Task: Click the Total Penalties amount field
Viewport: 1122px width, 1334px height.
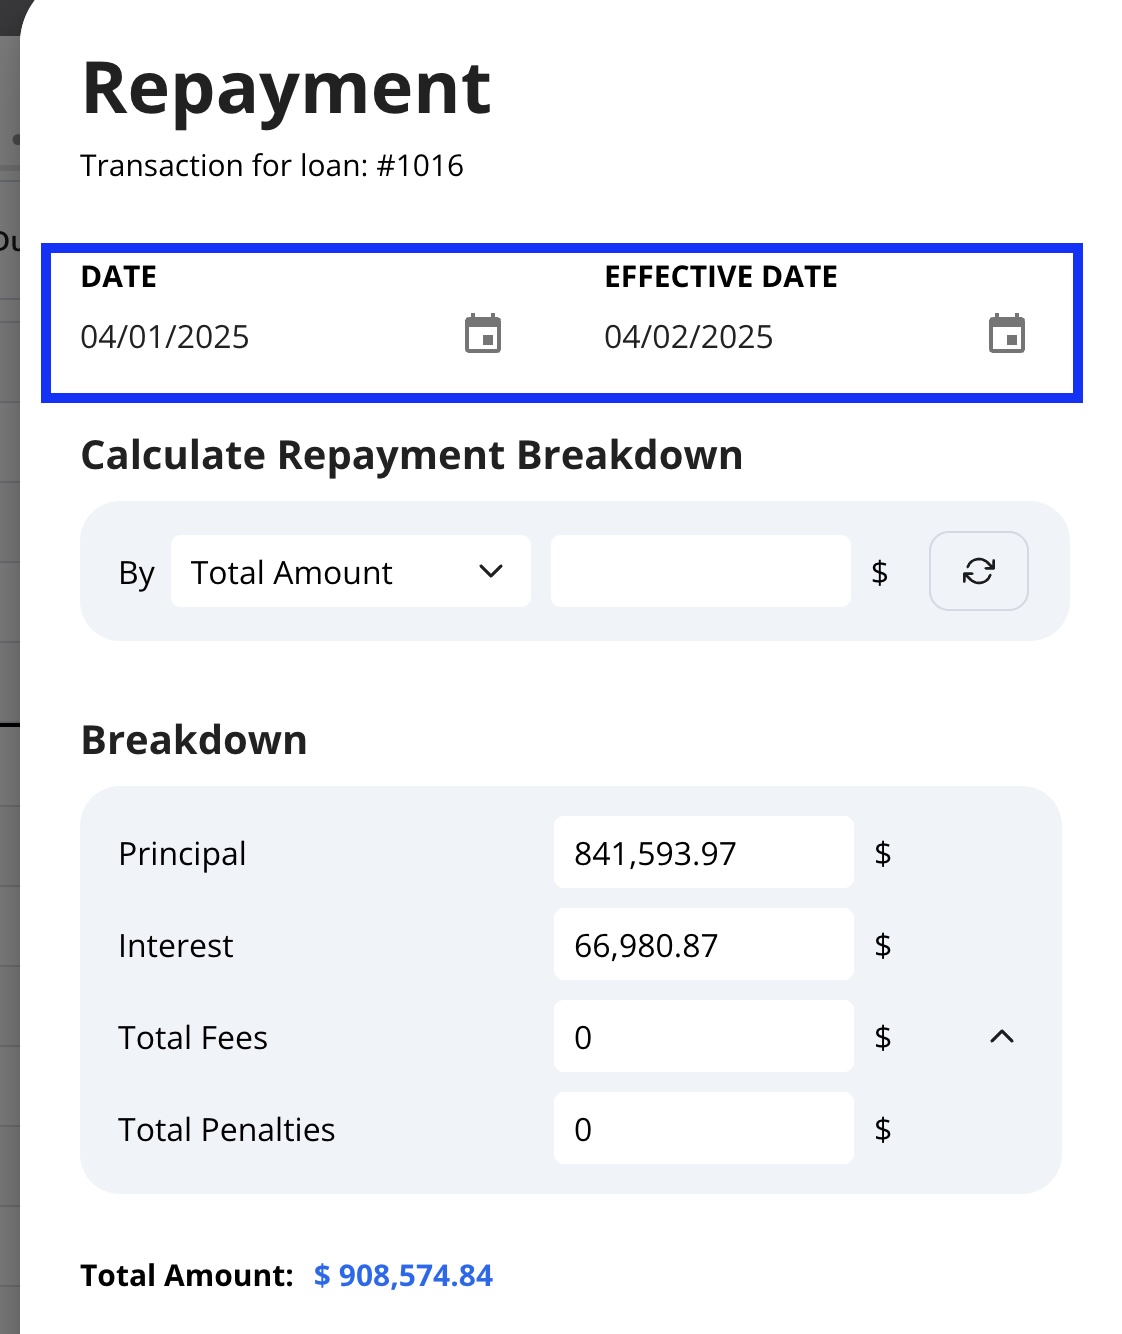Action: point(704,1129)
